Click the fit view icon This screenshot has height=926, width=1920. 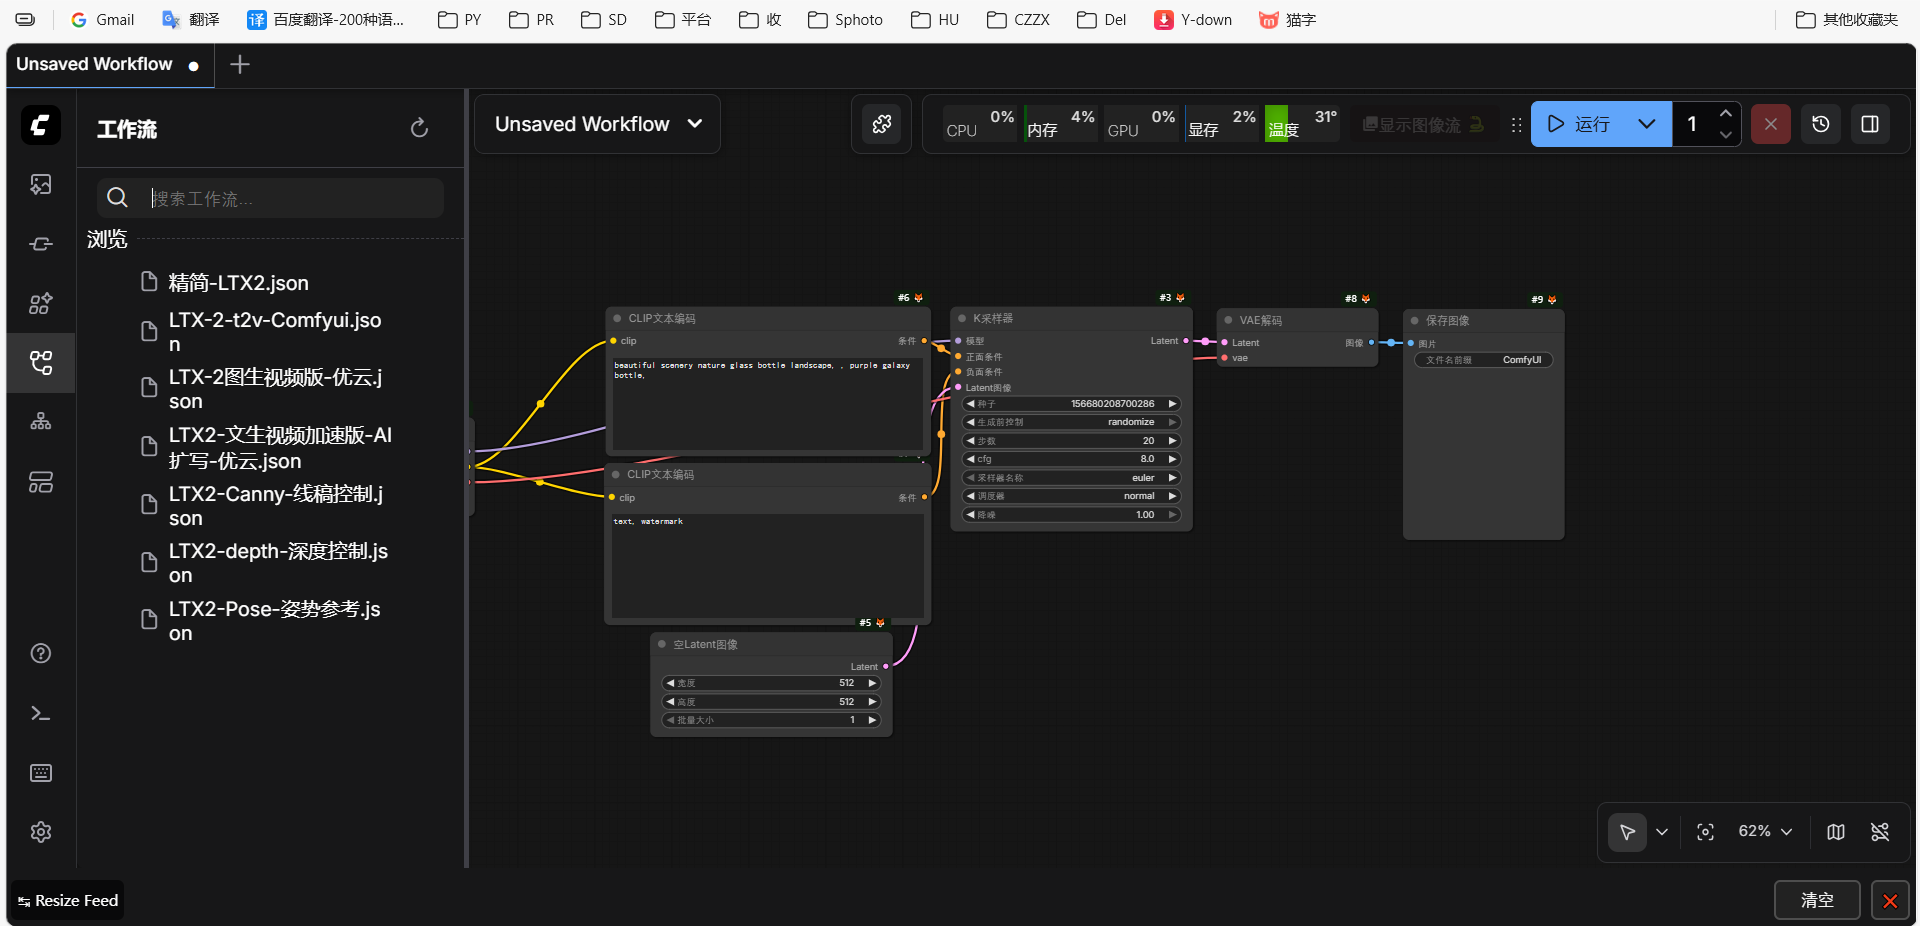coord(1705,832)
